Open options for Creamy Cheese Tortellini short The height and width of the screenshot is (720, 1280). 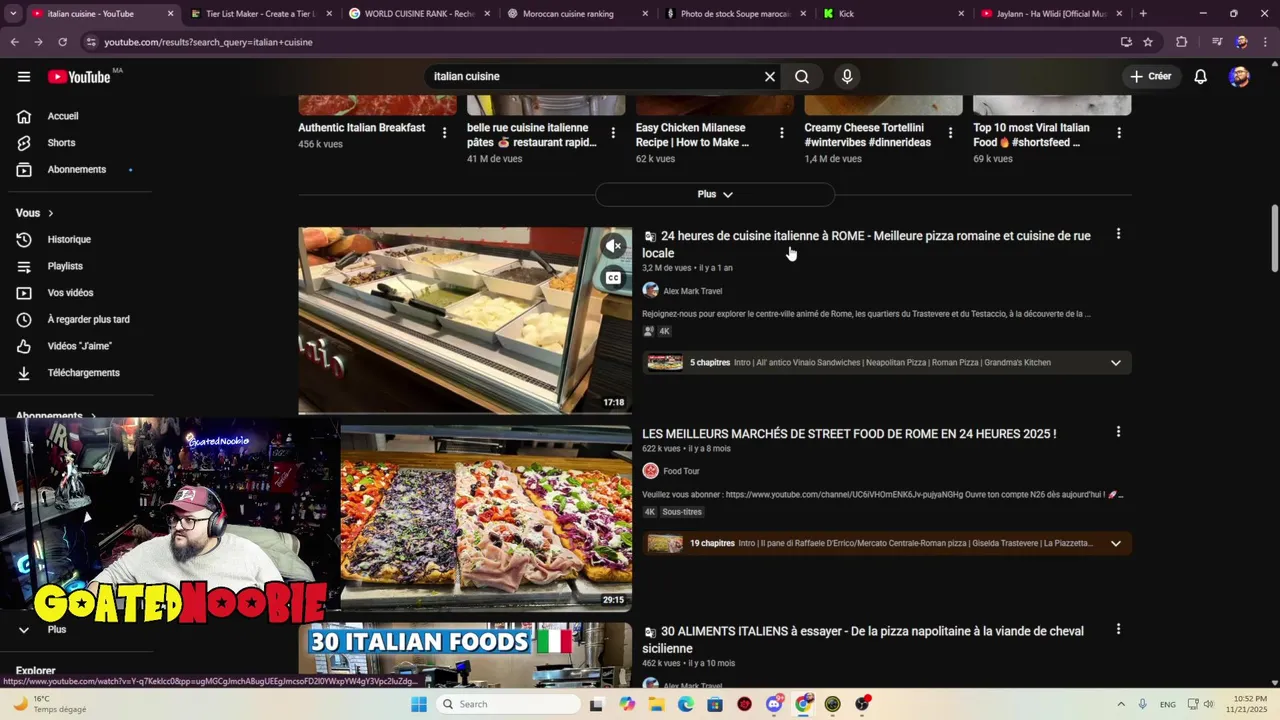[x=950, y=133]
